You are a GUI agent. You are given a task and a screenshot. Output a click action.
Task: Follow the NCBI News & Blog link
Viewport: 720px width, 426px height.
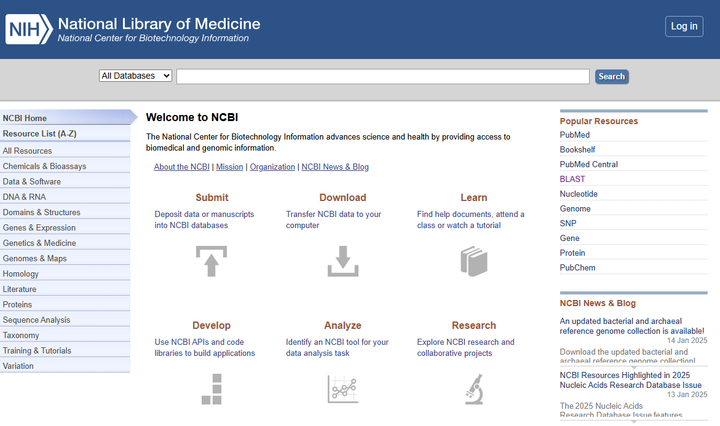(335, 167)
